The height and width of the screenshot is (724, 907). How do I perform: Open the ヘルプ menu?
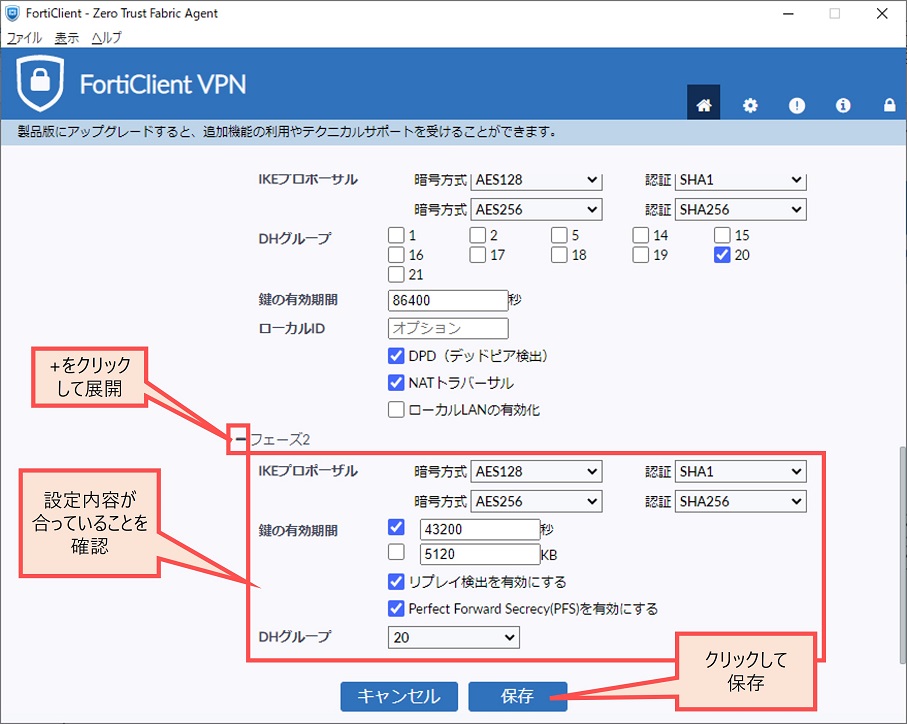click(106, 38)
